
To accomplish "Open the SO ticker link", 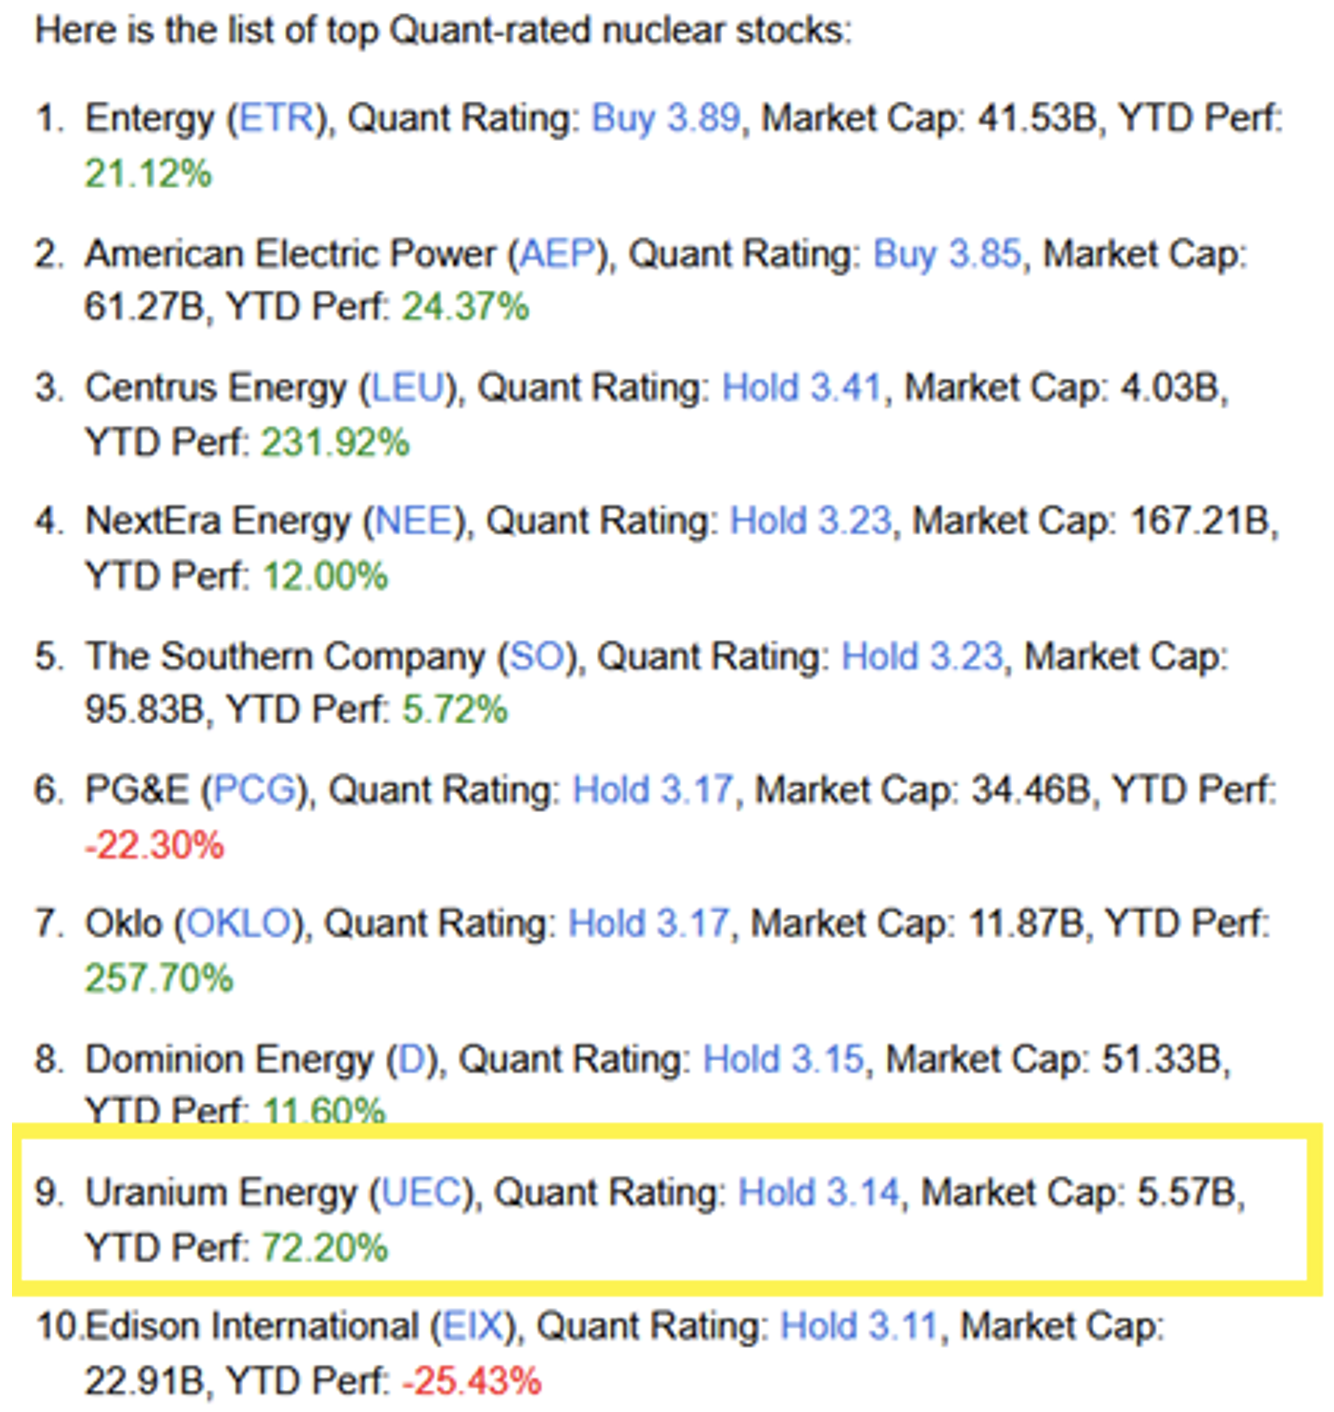I will click(538, 657).
